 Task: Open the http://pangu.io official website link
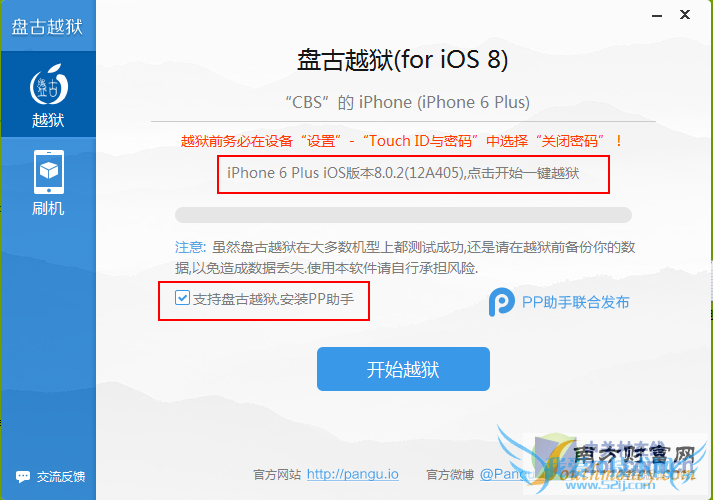[353, 474]
